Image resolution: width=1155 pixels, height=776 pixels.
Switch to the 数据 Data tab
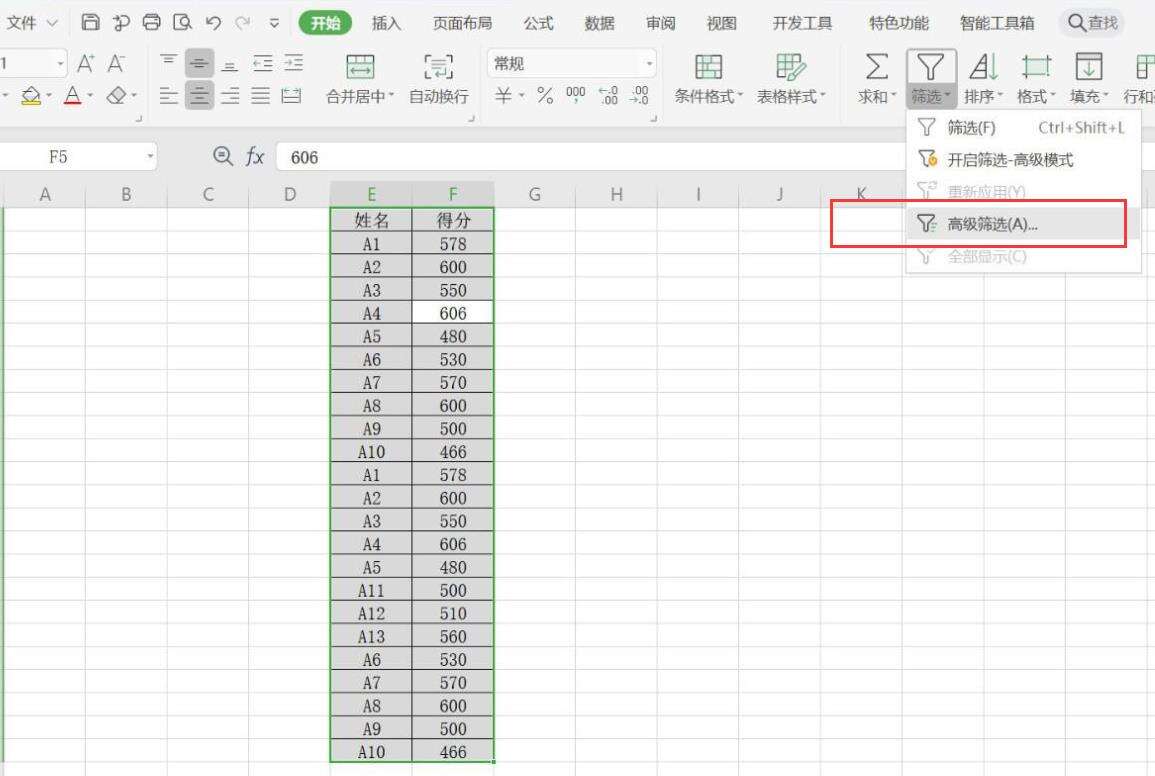pos(600,23)
